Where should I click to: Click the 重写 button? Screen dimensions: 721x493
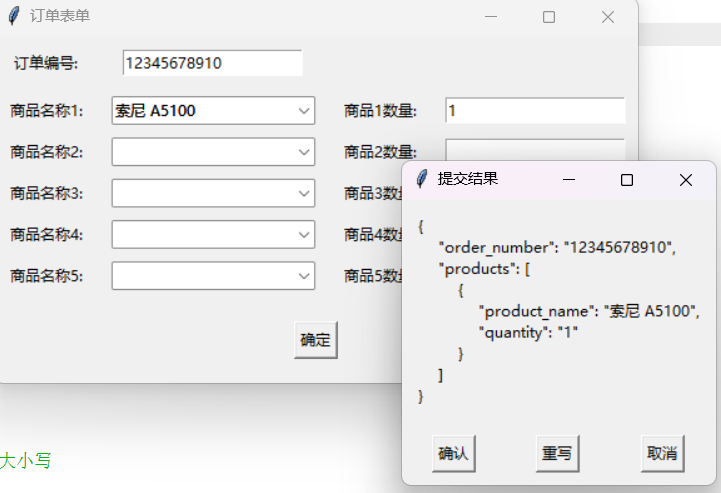coord(557,453)
